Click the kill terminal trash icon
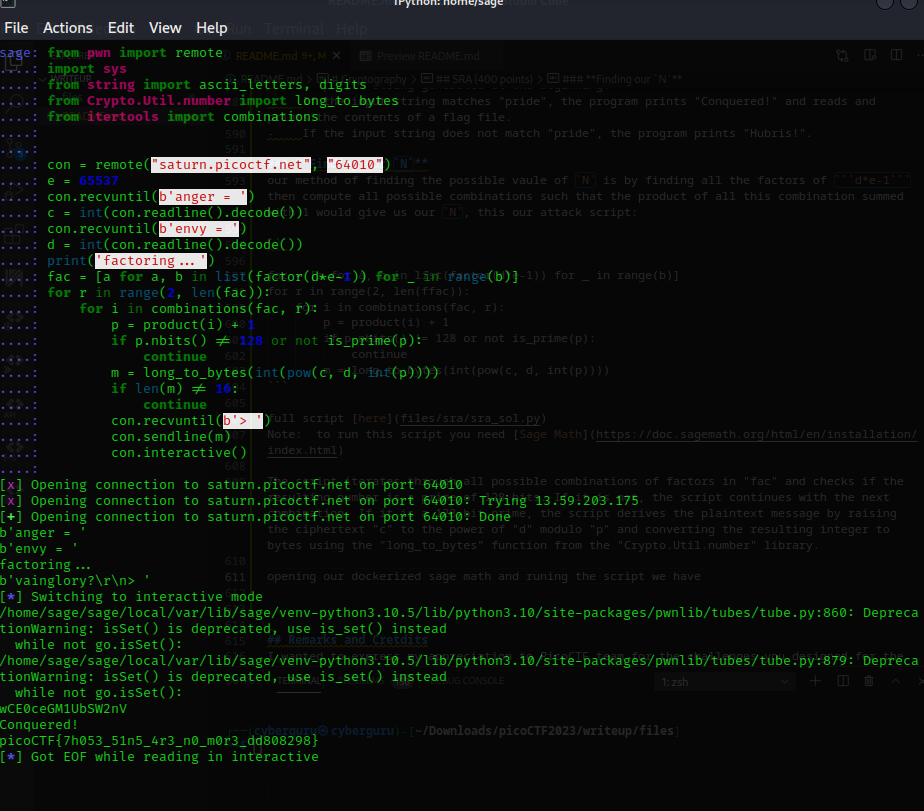The image size is (924, 811). coord(869,681)
